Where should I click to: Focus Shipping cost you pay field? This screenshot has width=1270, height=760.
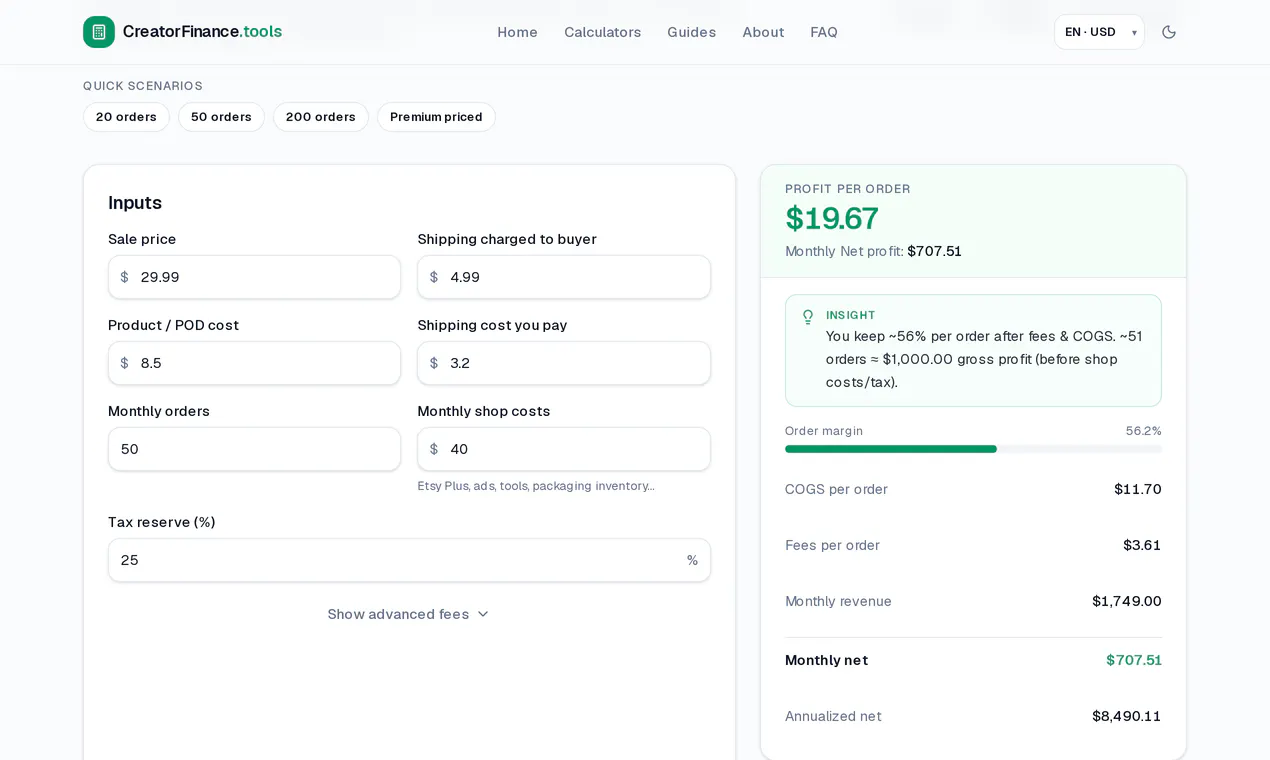point(564,363)
